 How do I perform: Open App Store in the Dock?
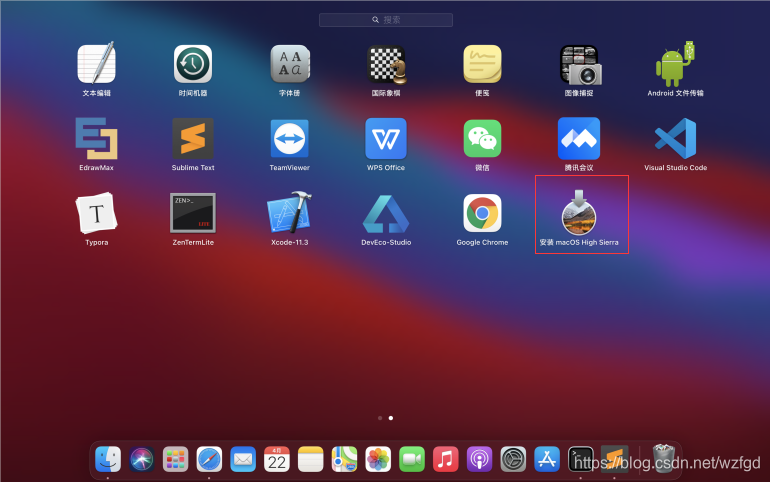point(547,459)
